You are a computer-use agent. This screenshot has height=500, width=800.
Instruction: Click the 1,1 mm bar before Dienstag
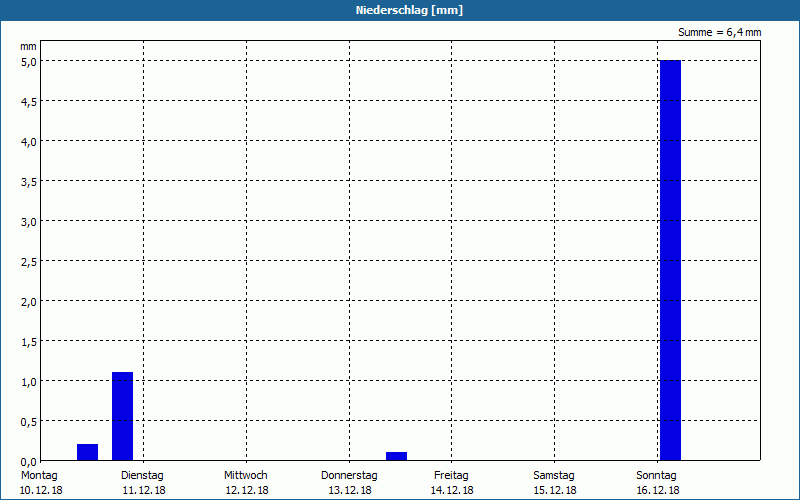(122, 416)
